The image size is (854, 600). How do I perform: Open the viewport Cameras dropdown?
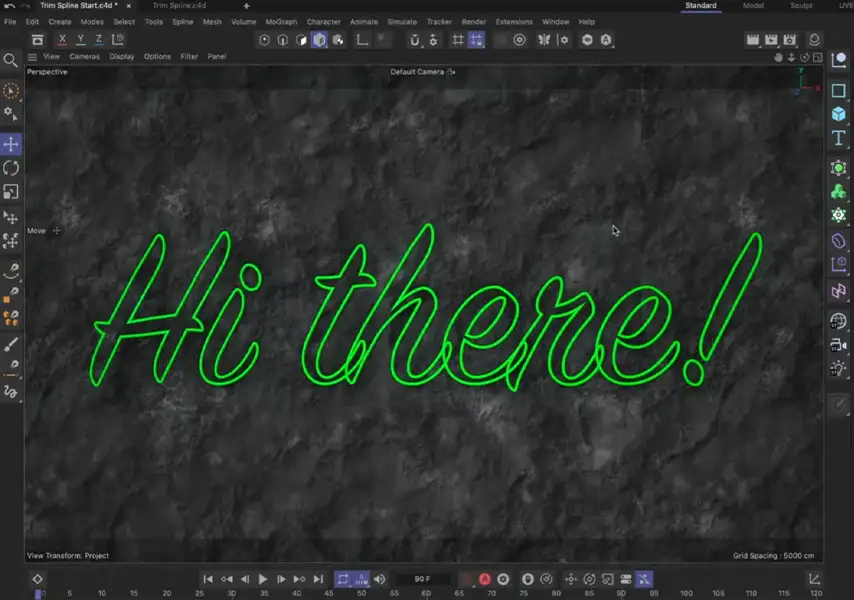84,57
